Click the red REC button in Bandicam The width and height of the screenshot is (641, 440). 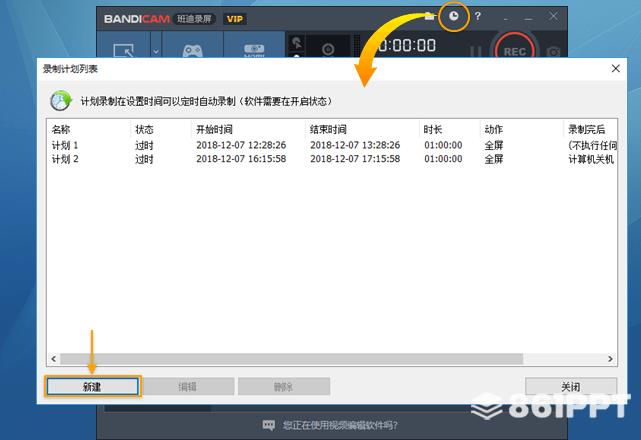514,51
